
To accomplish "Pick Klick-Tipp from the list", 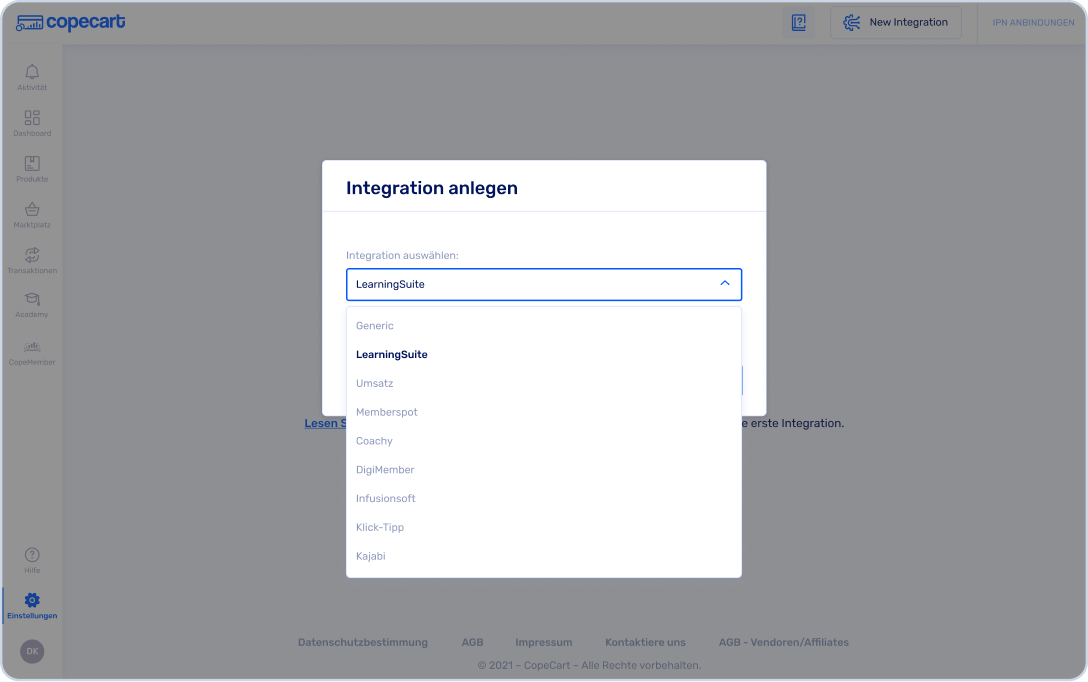I will click(544, 527).
